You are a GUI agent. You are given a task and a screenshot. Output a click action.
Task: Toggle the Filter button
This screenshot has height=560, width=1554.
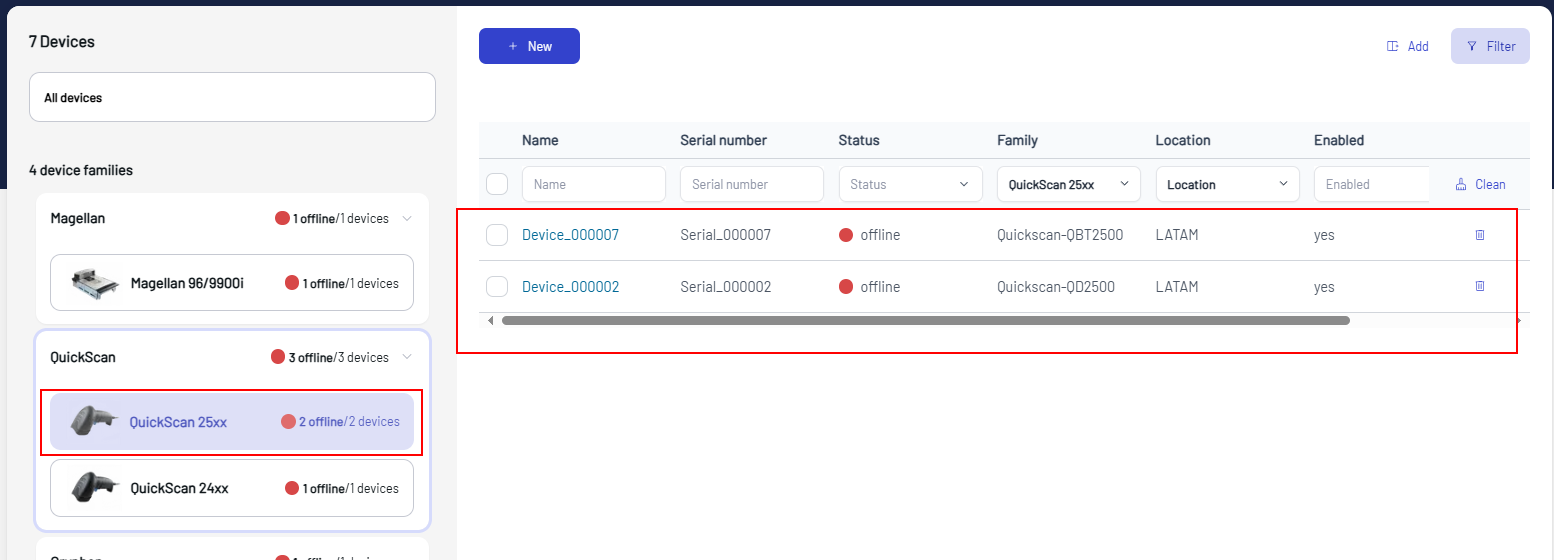1490,46
